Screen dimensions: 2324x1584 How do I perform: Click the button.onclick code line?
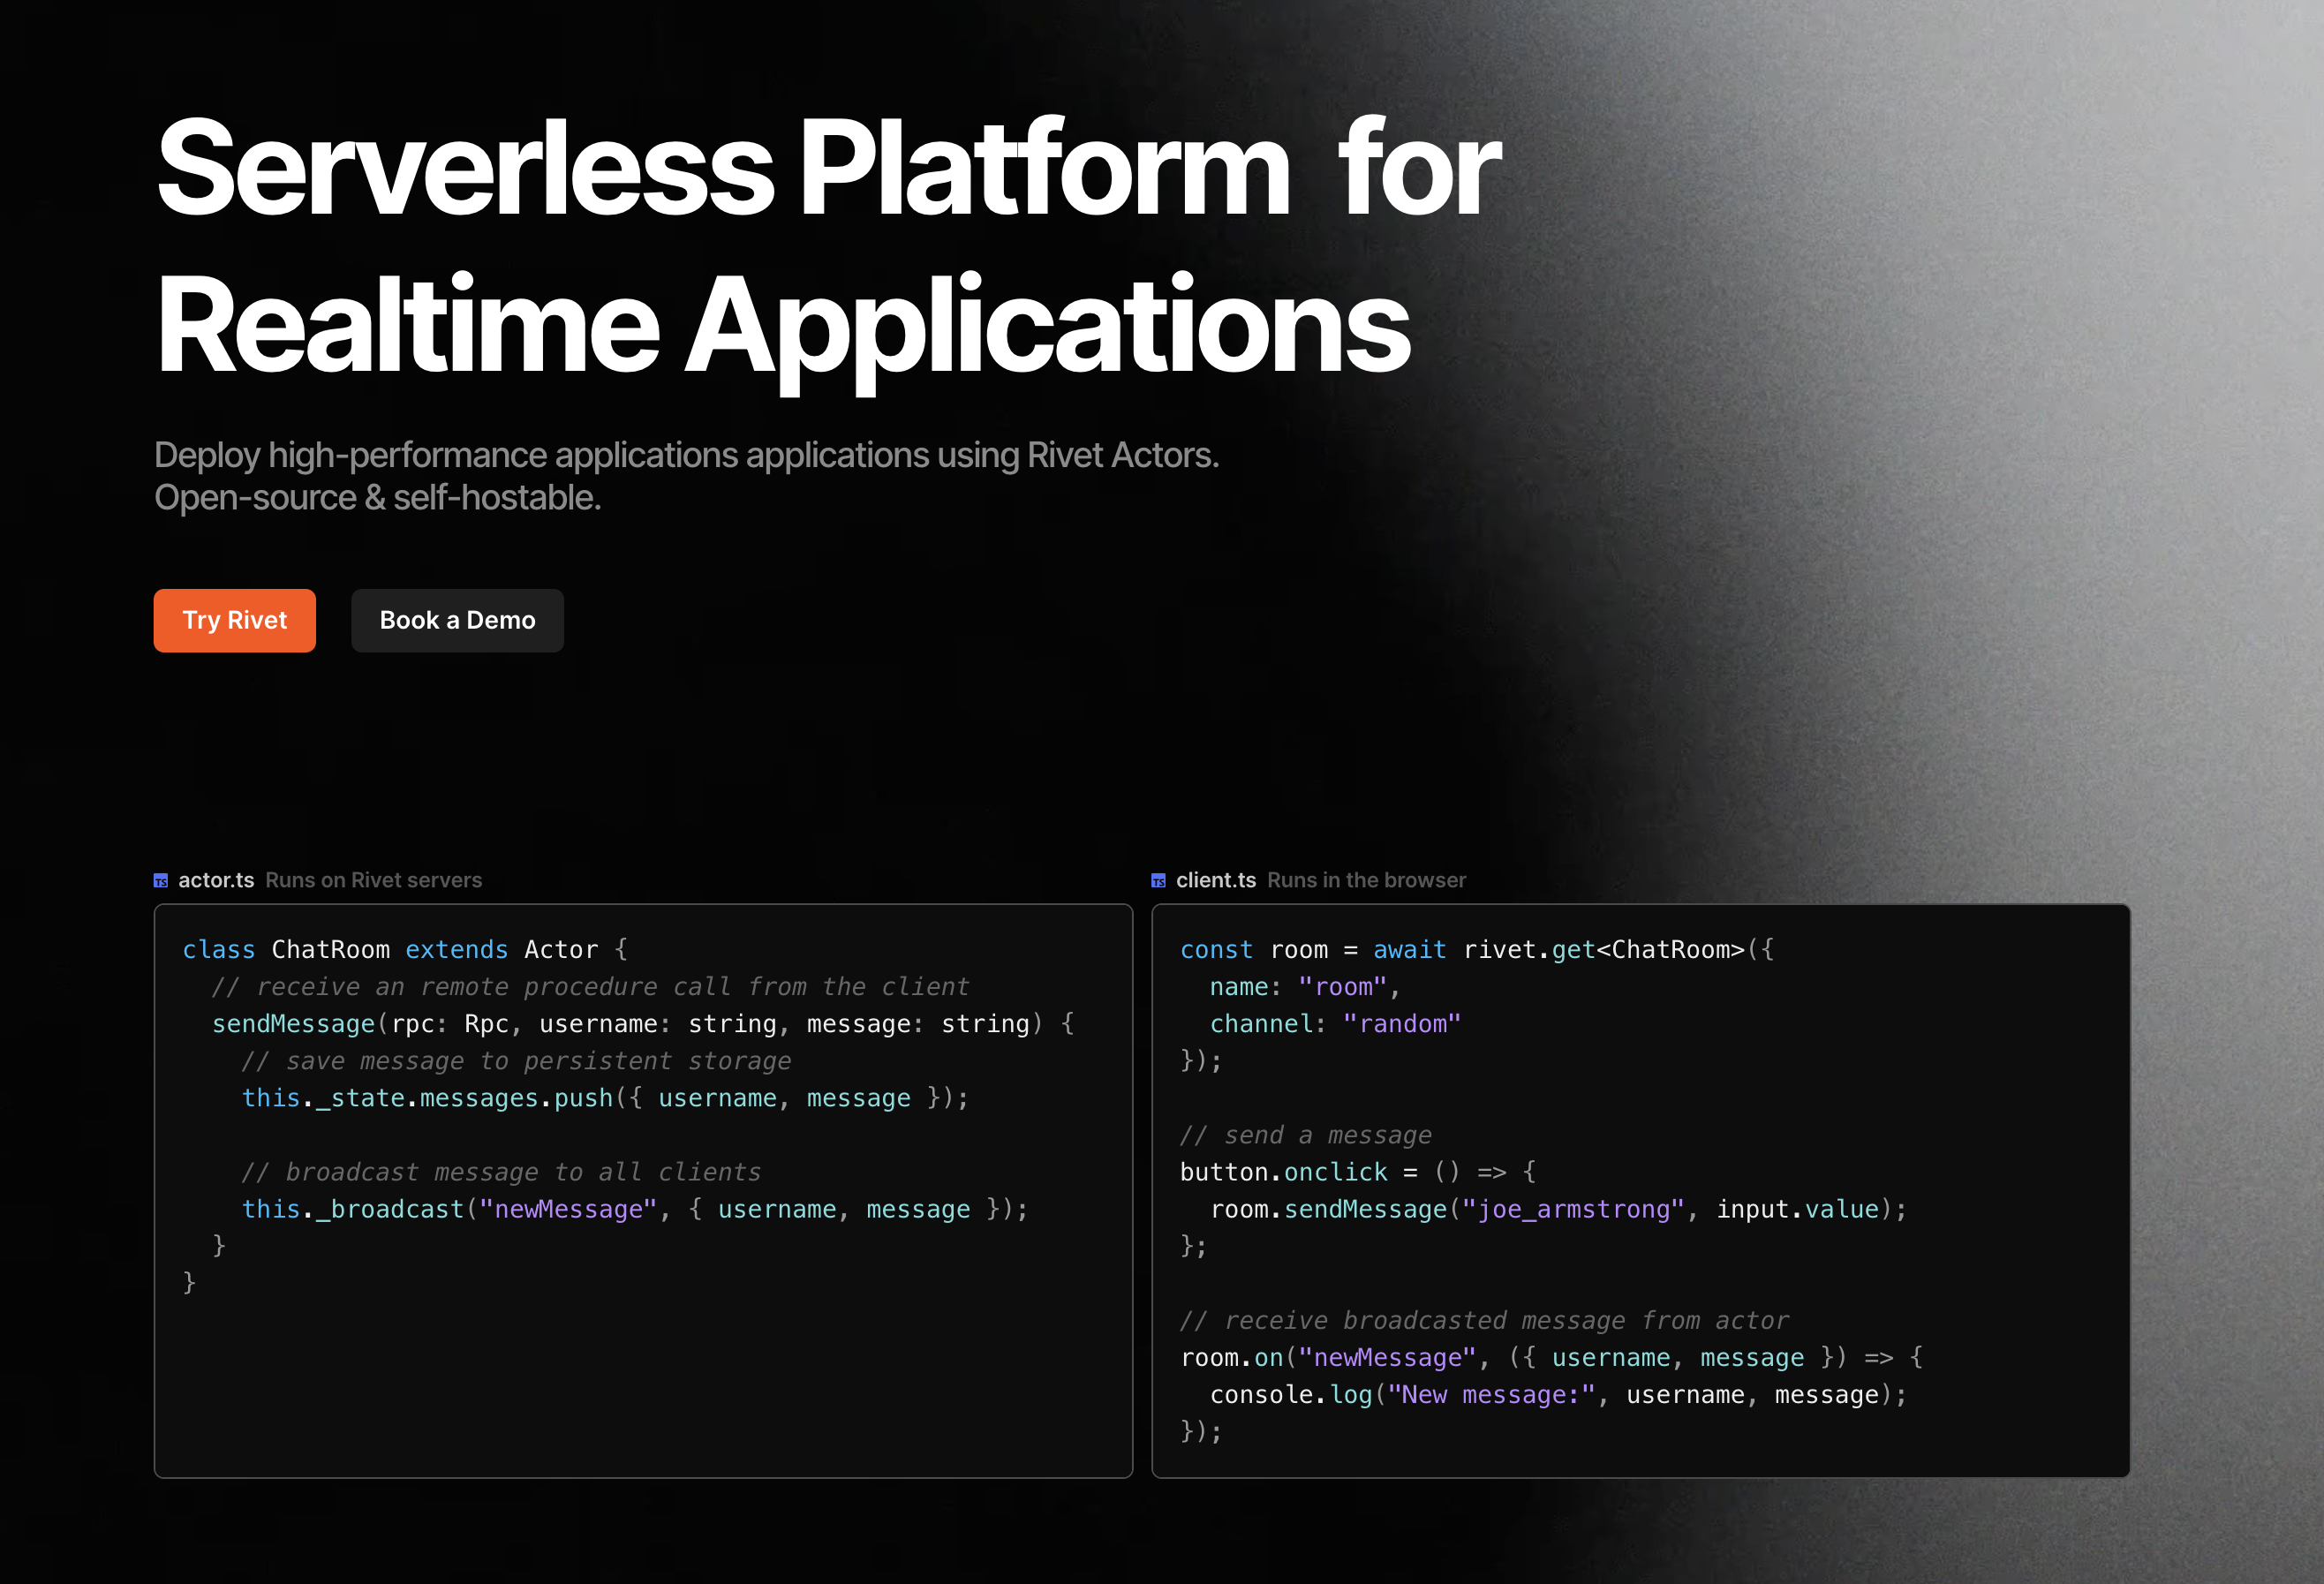coord(1358,1172)
